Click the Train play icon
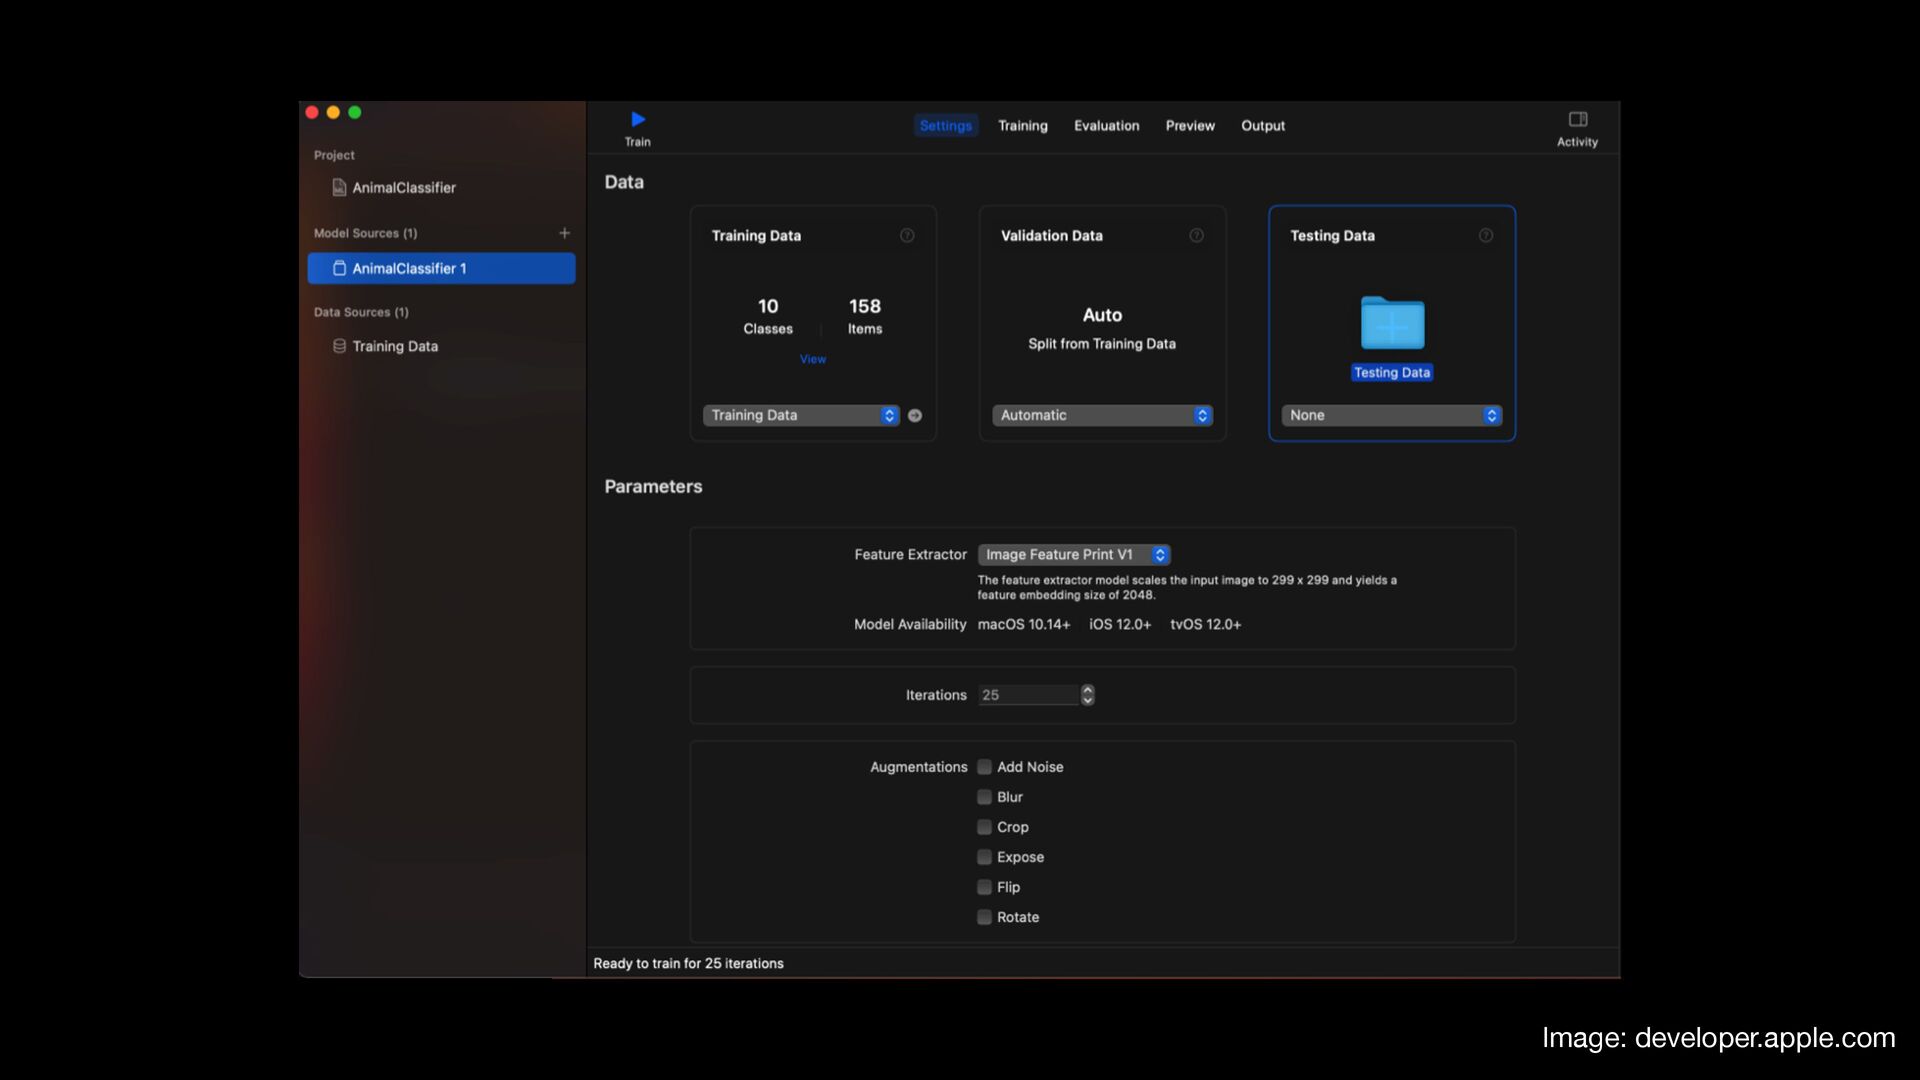The image size is (1920, 1080). [x=638, y=119]
